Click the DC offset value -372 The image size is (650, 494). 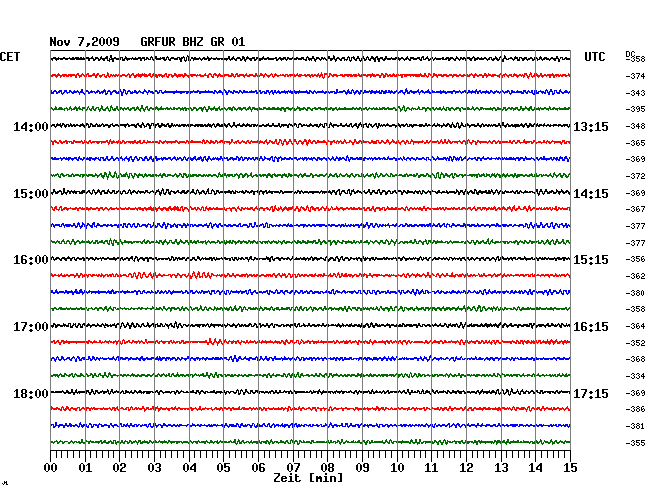[635, 176]
